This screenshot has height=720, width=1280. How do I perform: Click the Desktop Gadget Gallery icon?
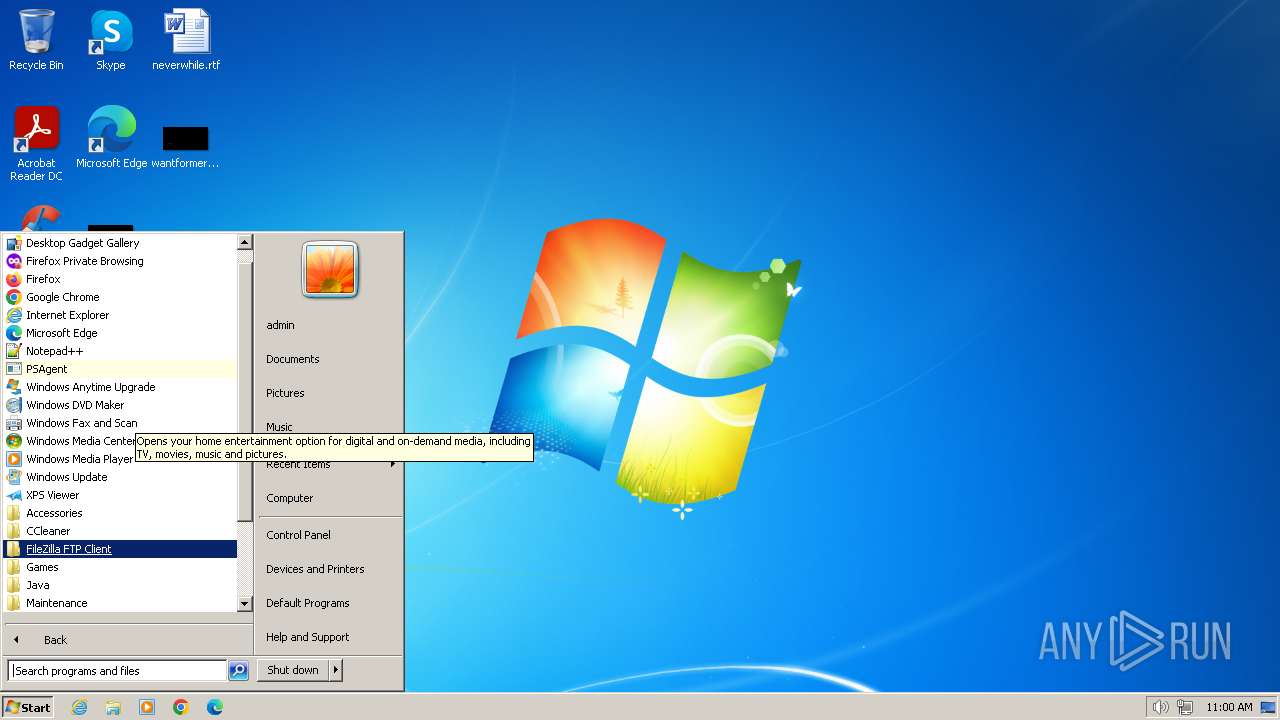pyautogui.click(x=14, y=243)
